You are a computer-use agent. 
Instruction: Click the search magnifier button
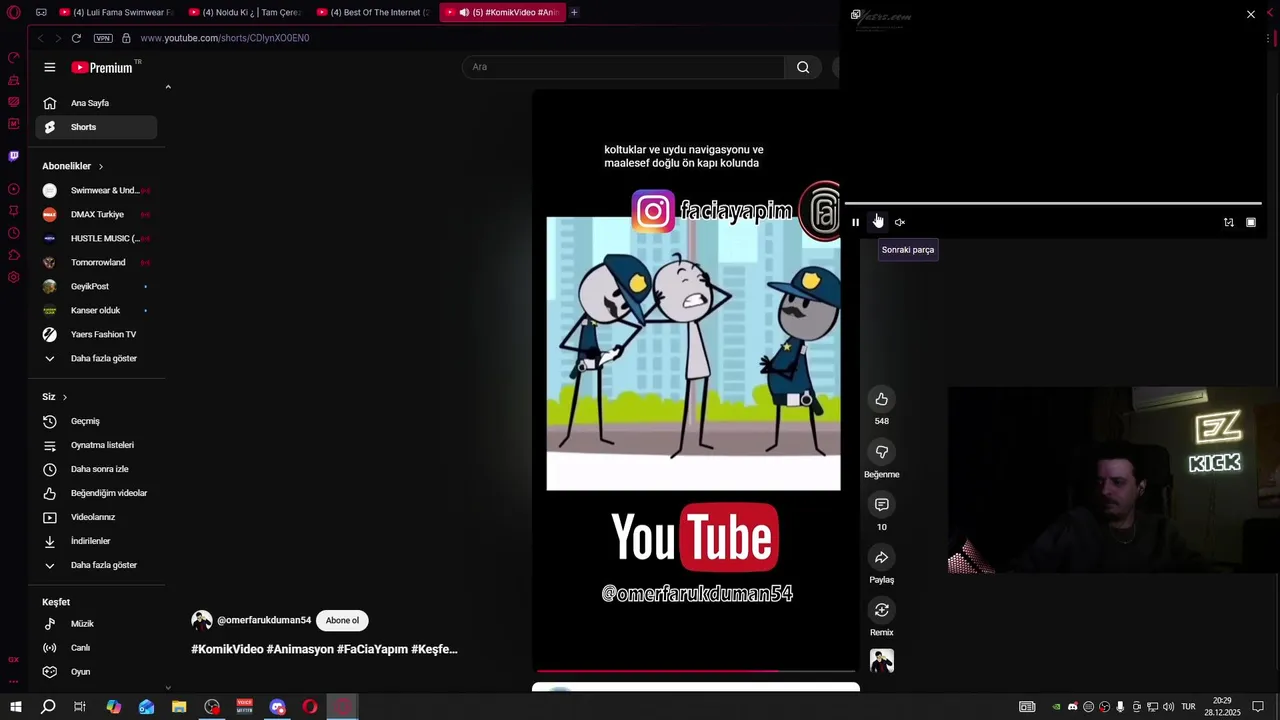click(x=803, y=67)
